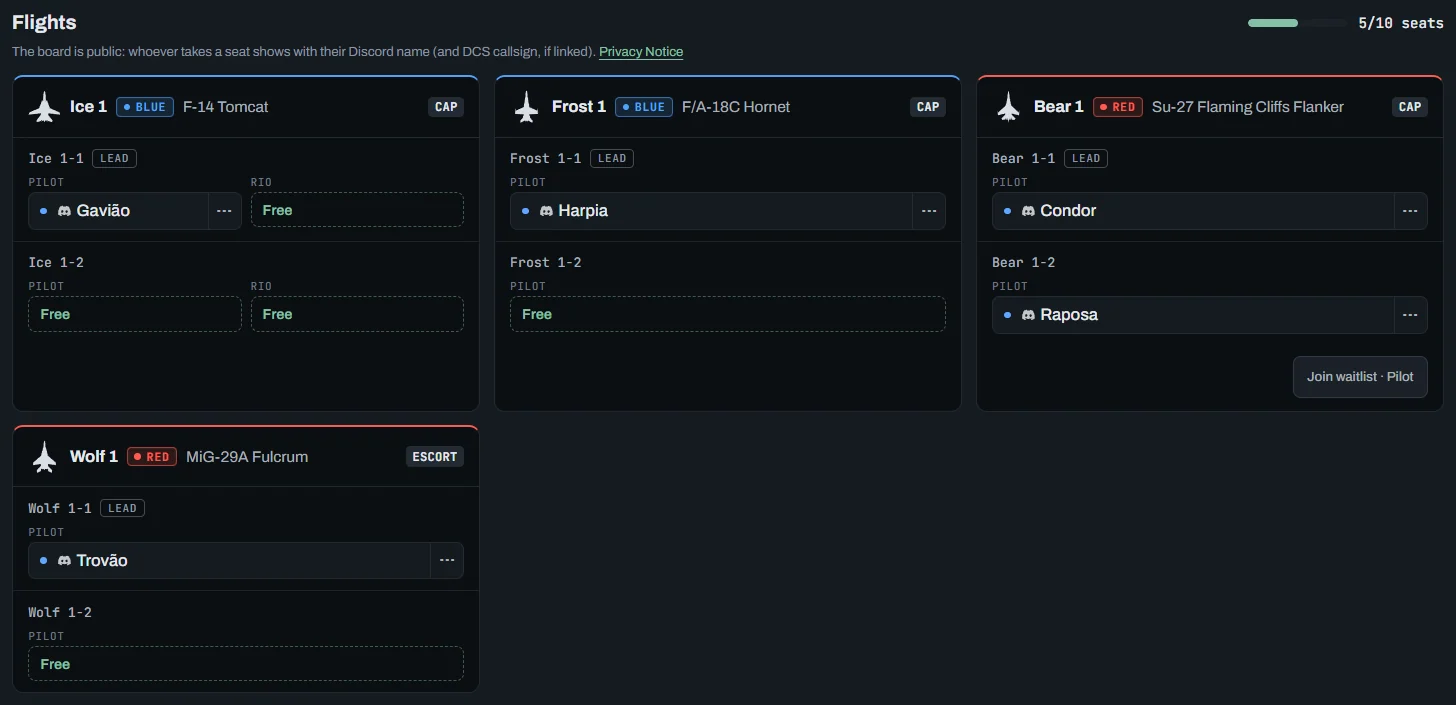Click the Wolf 1 flight jet icon

pos(44,457)
